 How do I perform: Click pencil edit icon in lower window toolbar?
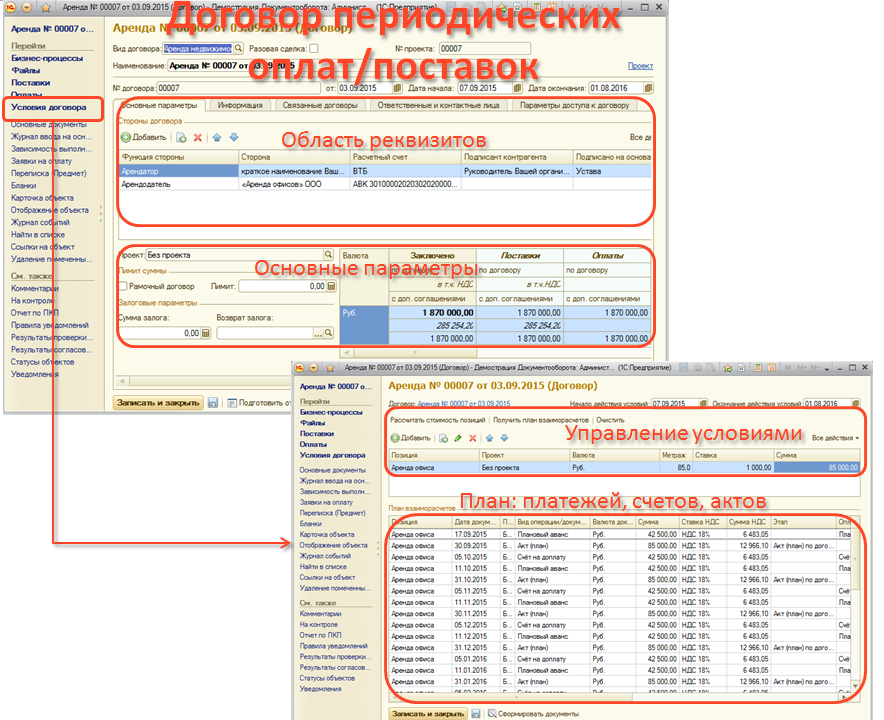[456, 438]
